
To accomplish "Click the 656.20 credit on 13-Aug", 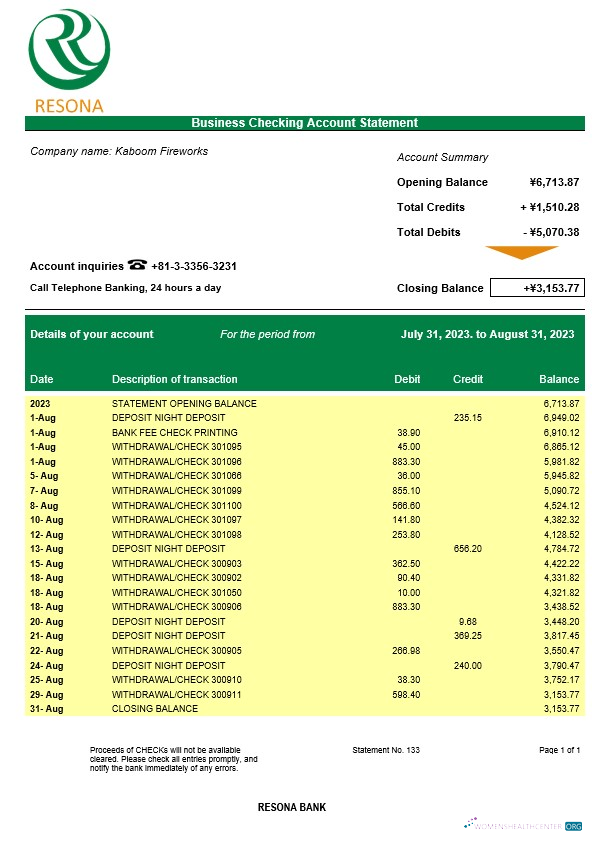I will click(x=468, y=549).
